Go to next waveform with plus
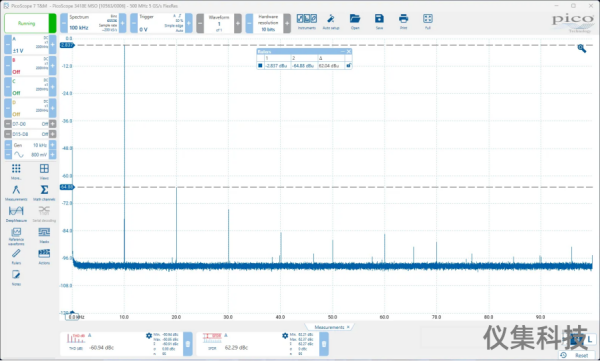 238,23
